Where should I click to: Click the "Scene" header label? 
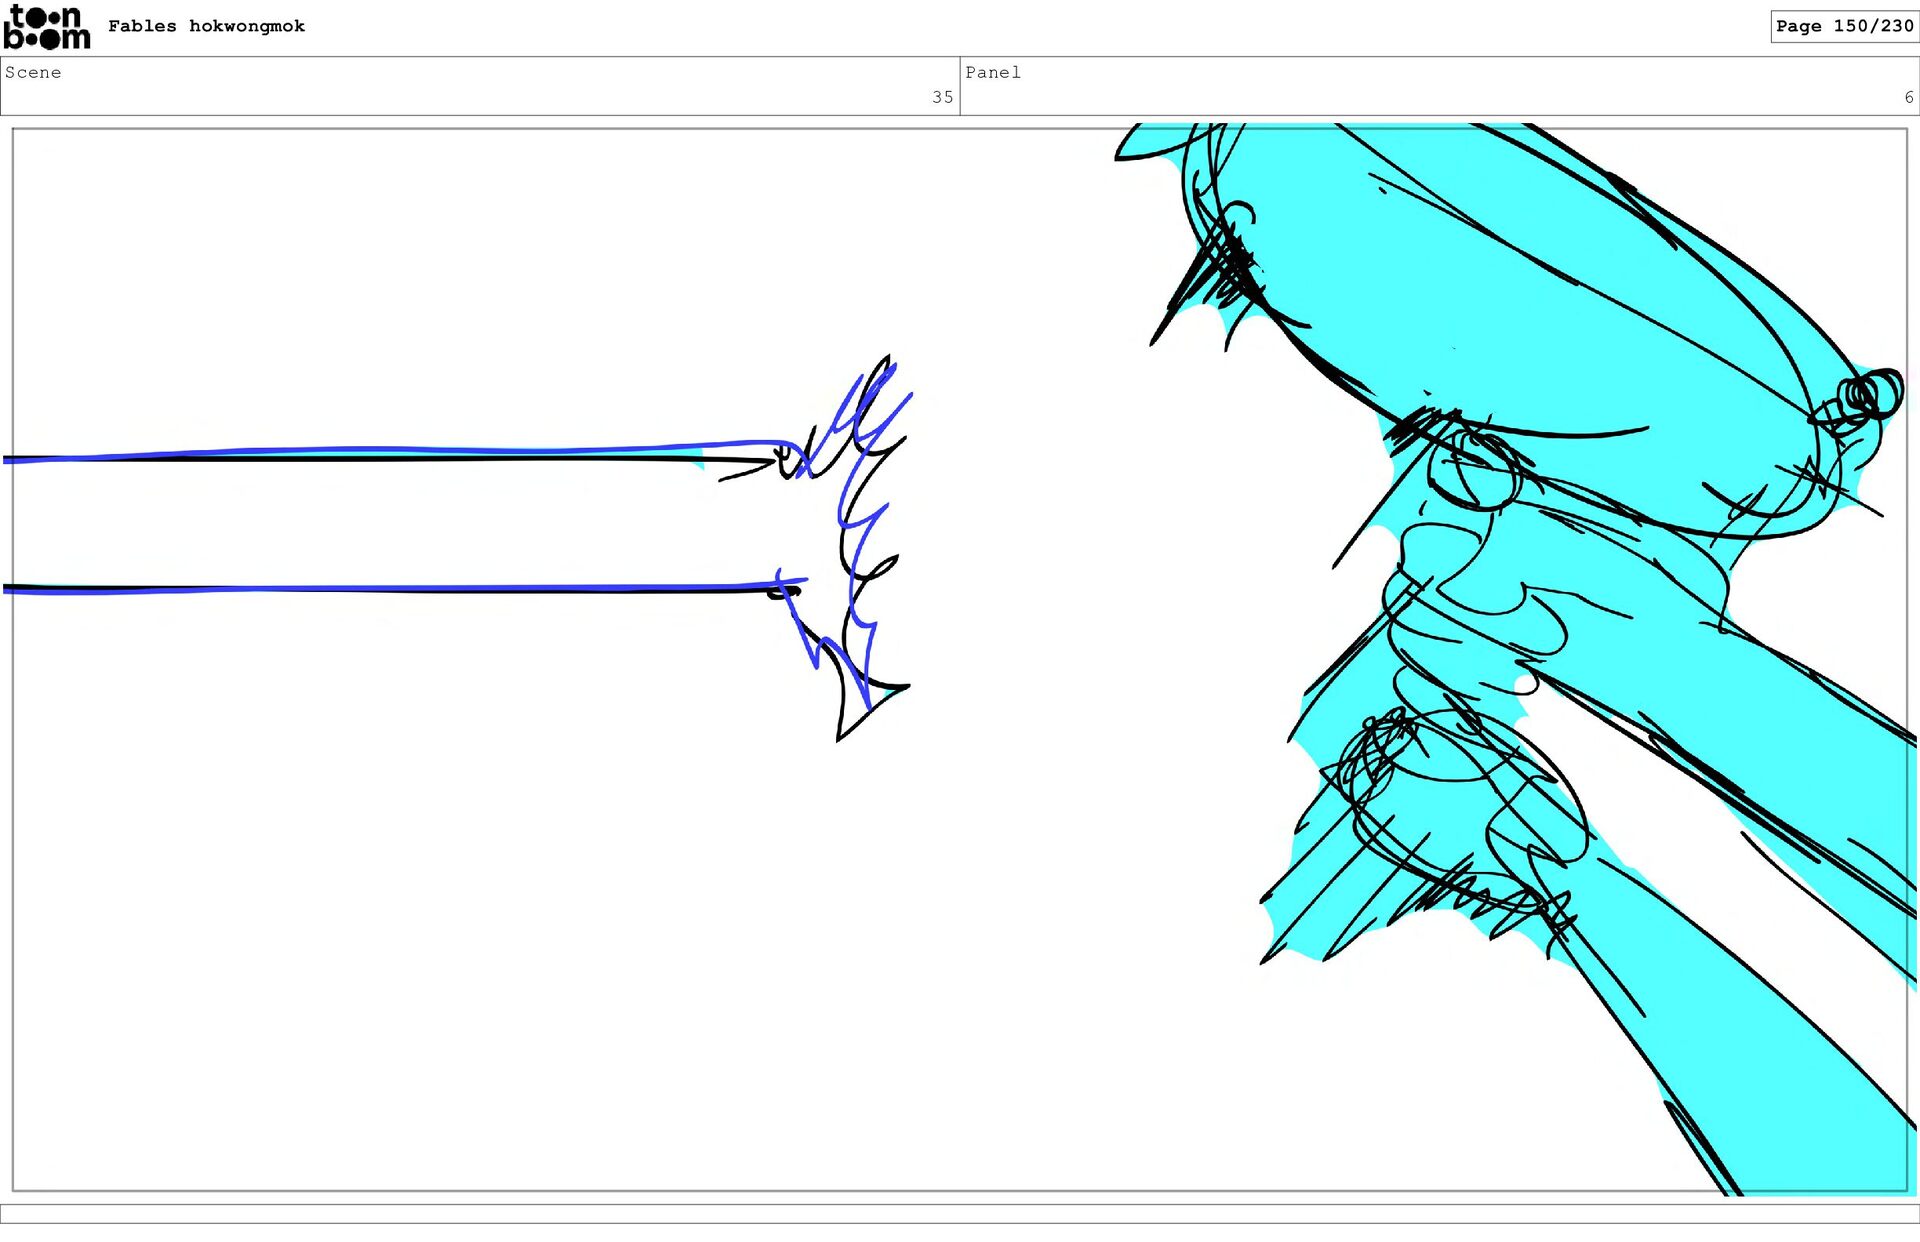(33, 72)
